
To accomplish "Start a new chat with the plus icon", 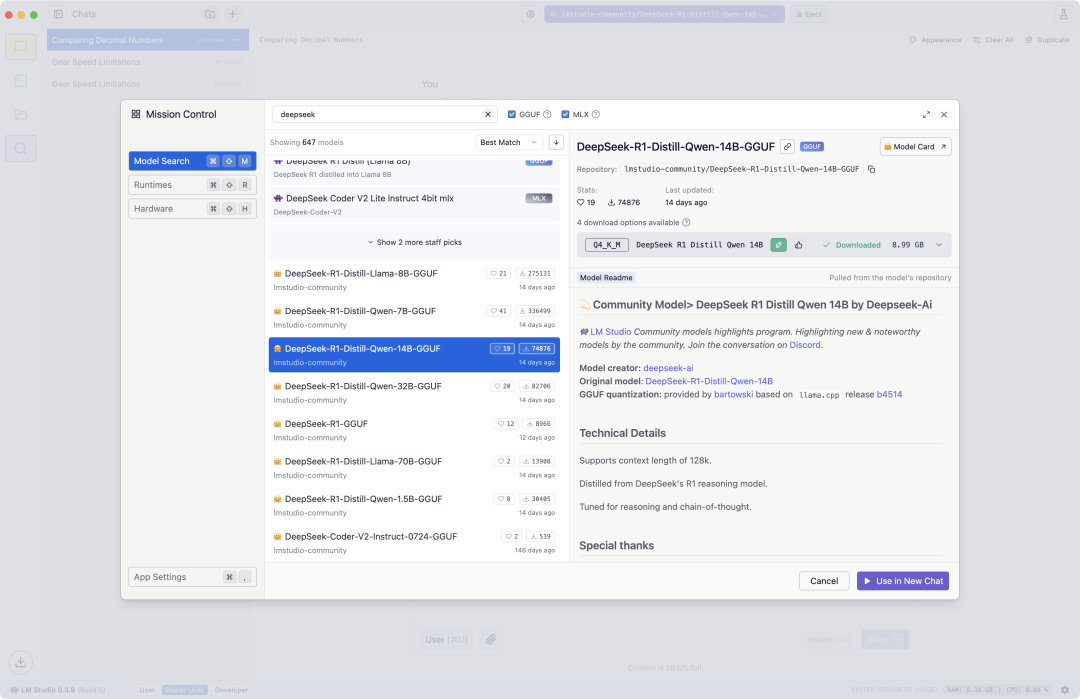I will [x=233, y=14].
